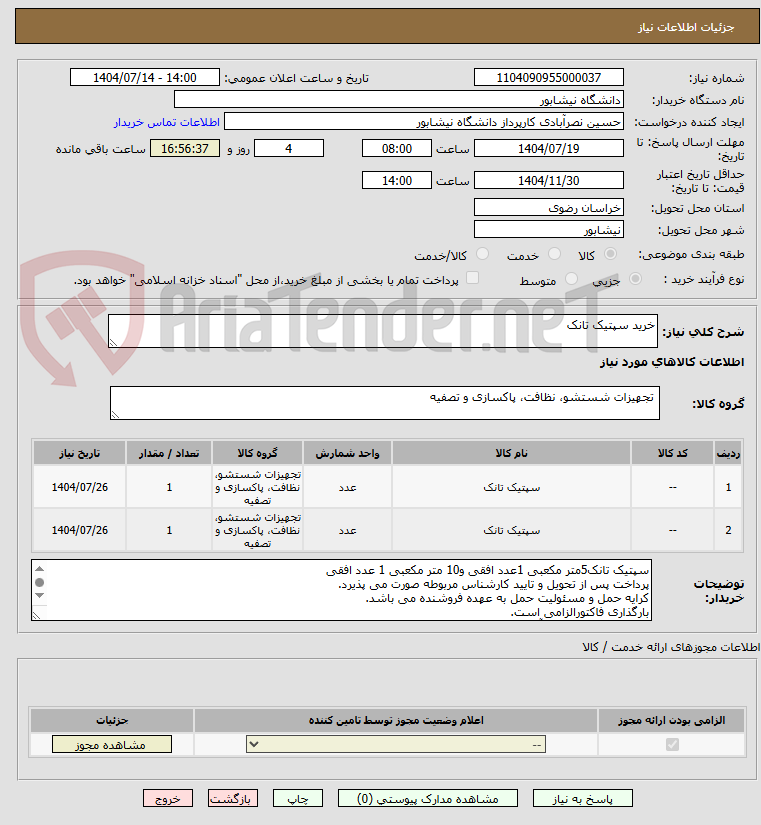Click the resize handle of شرح کلی نیاز textarea
The image size is (761, 825).
click(113, 343)
